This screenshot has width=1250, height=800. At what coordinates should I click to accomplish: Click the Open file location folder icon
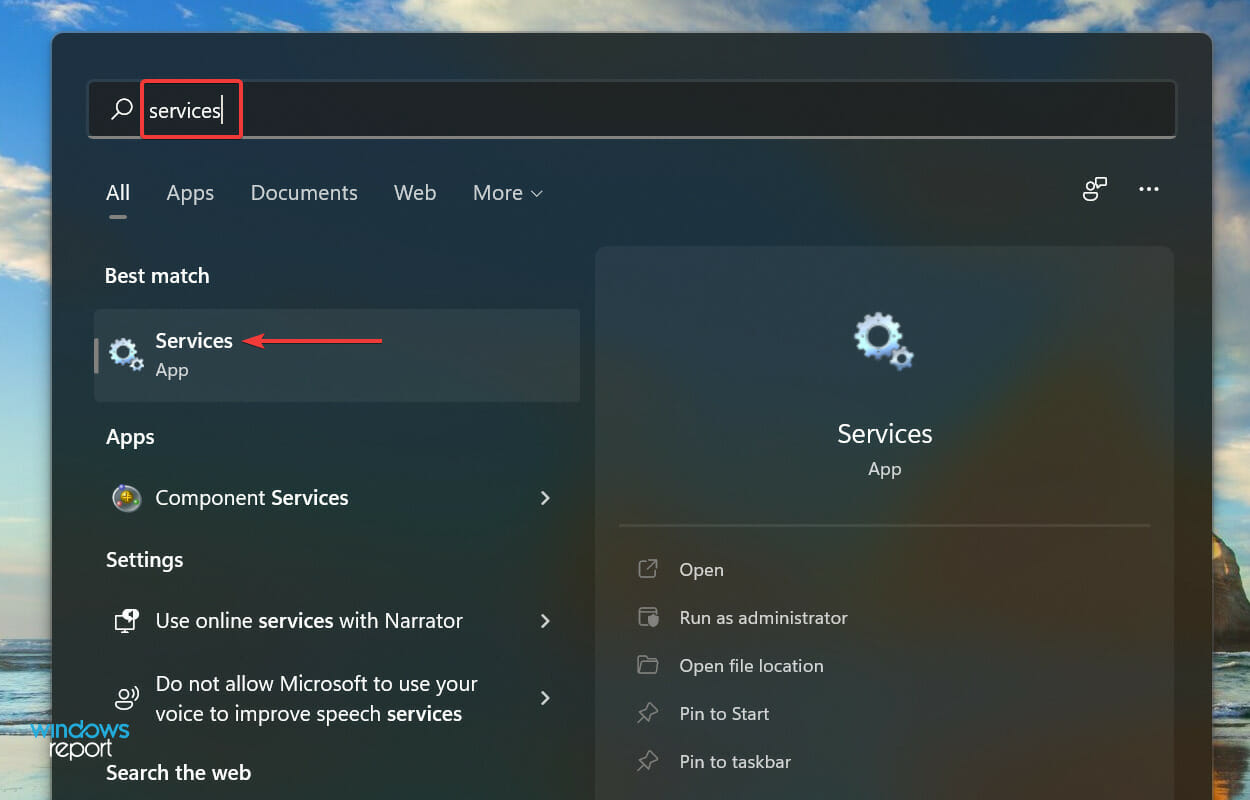tap(648, 665)
